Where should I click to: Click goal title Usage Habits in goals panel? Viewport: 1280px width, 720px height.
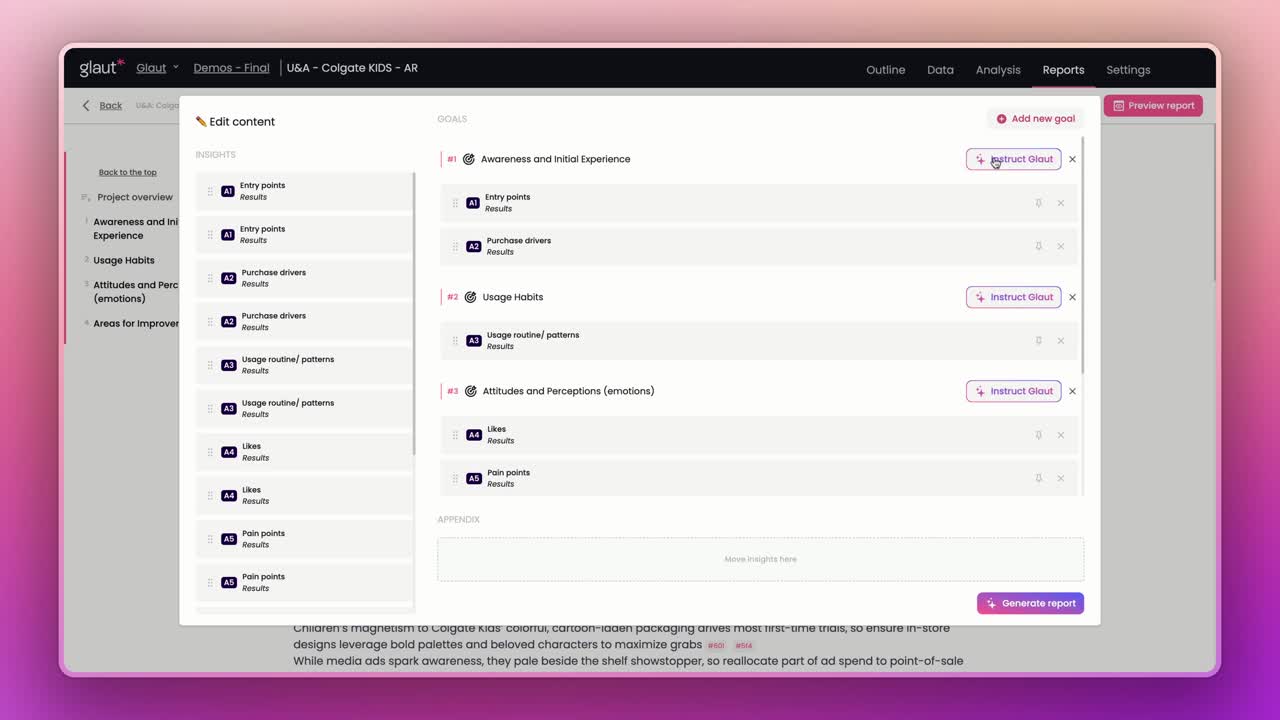pos(513,297)
